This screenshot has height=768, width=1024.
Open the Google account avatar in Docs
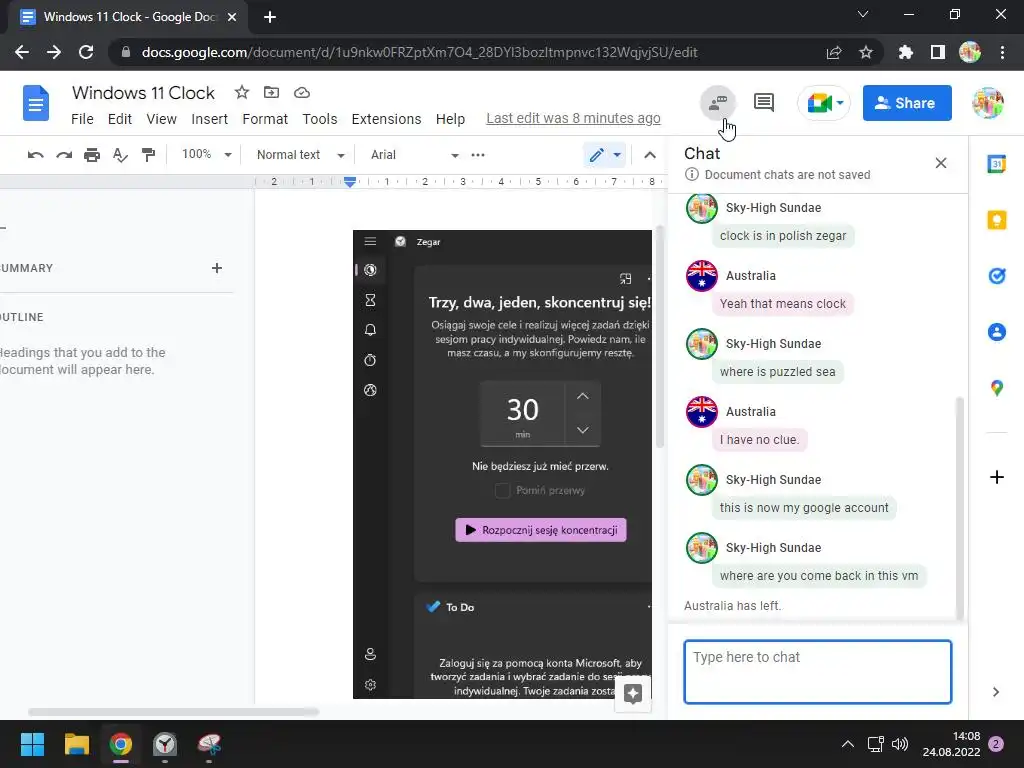(987, 103)
